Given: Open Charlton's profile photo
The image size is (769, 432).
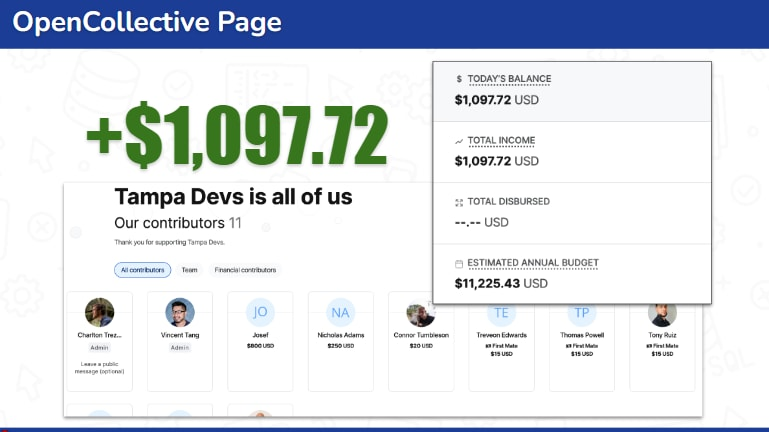Looking at the screenshot, I should [99, 313].
